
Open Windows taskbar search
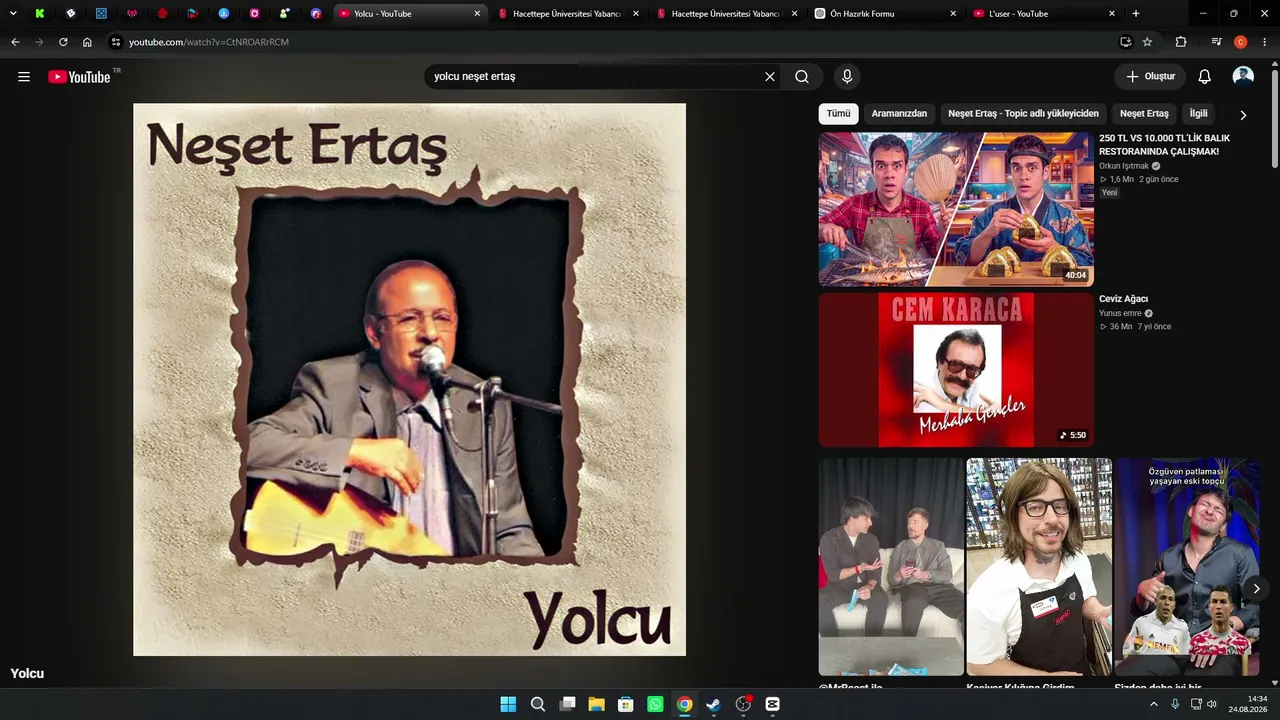(x=538, y=704)
